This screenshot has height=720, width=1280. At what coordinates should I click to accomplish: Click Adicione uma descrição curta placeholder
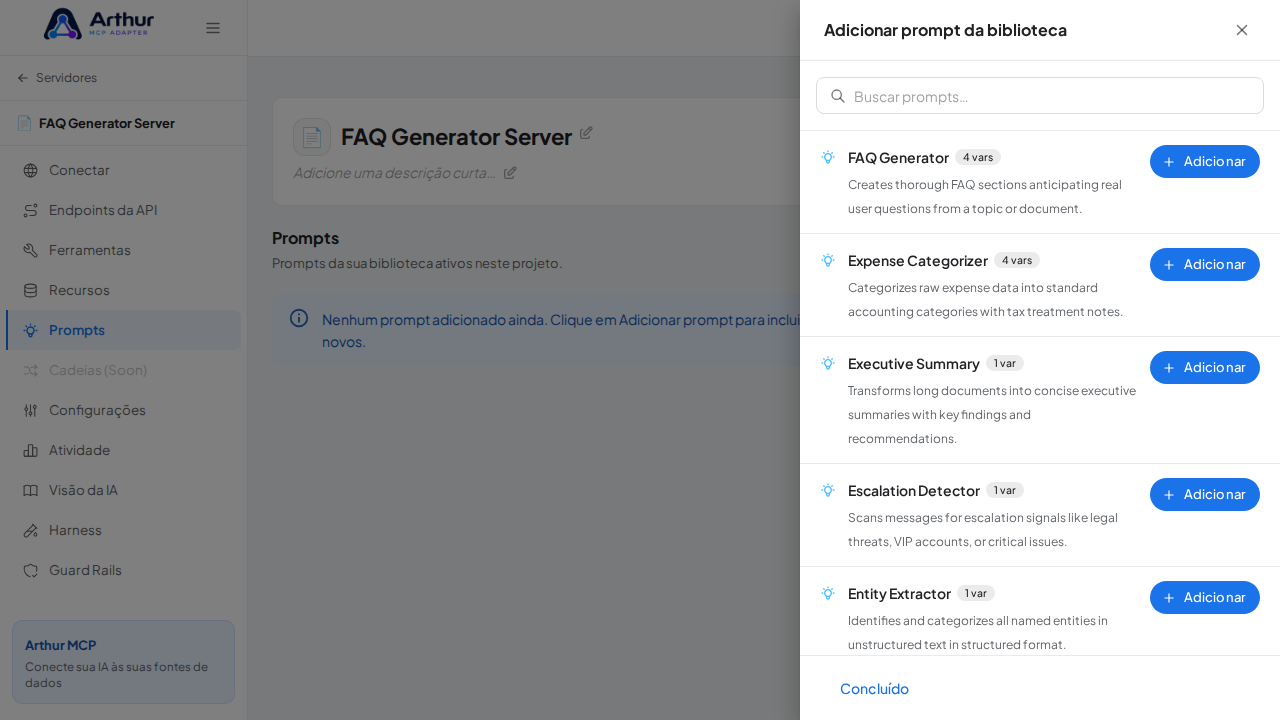394,172
